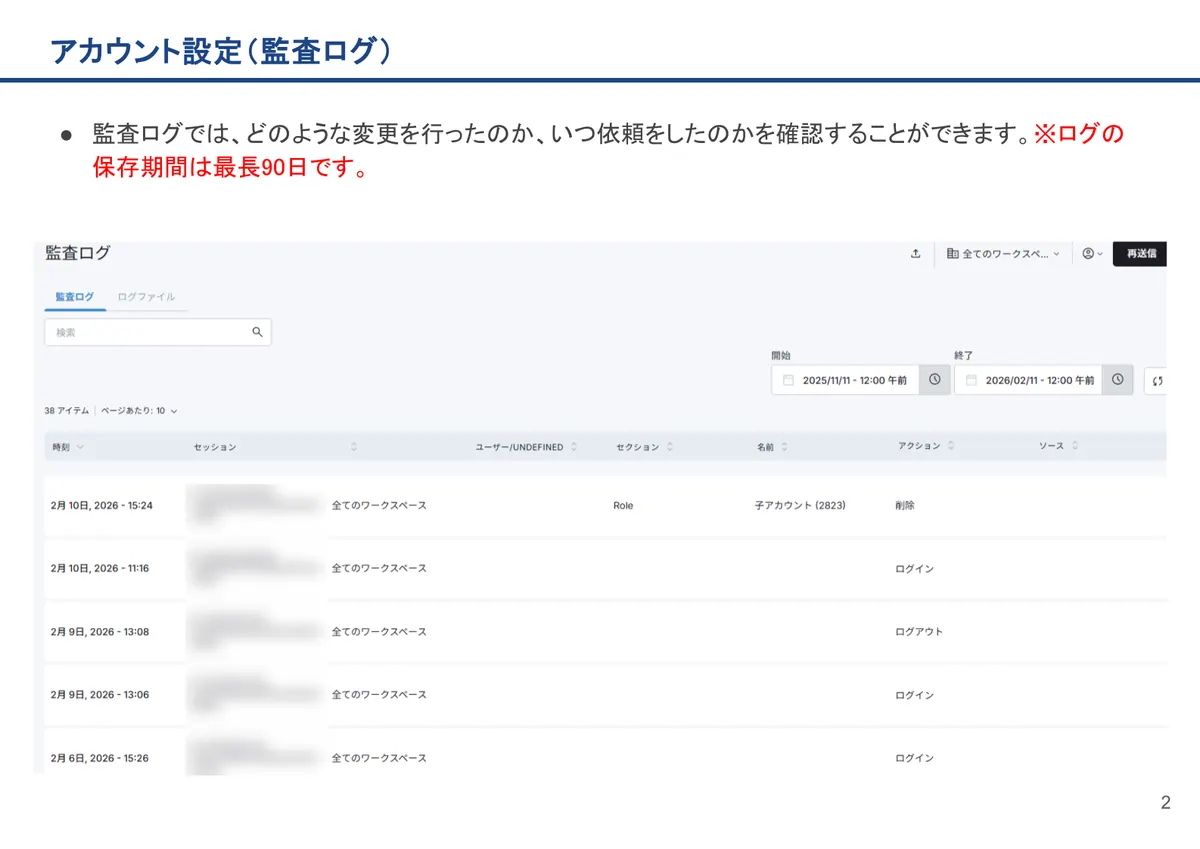Screen dimensions: 1200x849
Task: Click the 38 アイテム count text
Action: (67, 411)
